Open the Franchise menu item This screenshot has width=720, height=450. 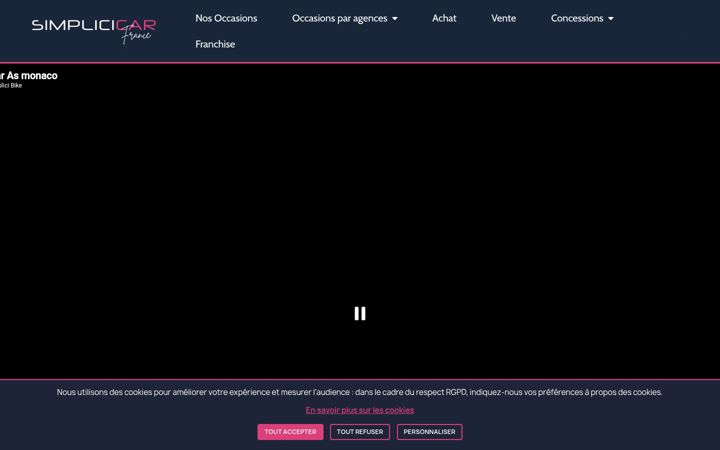215,44
